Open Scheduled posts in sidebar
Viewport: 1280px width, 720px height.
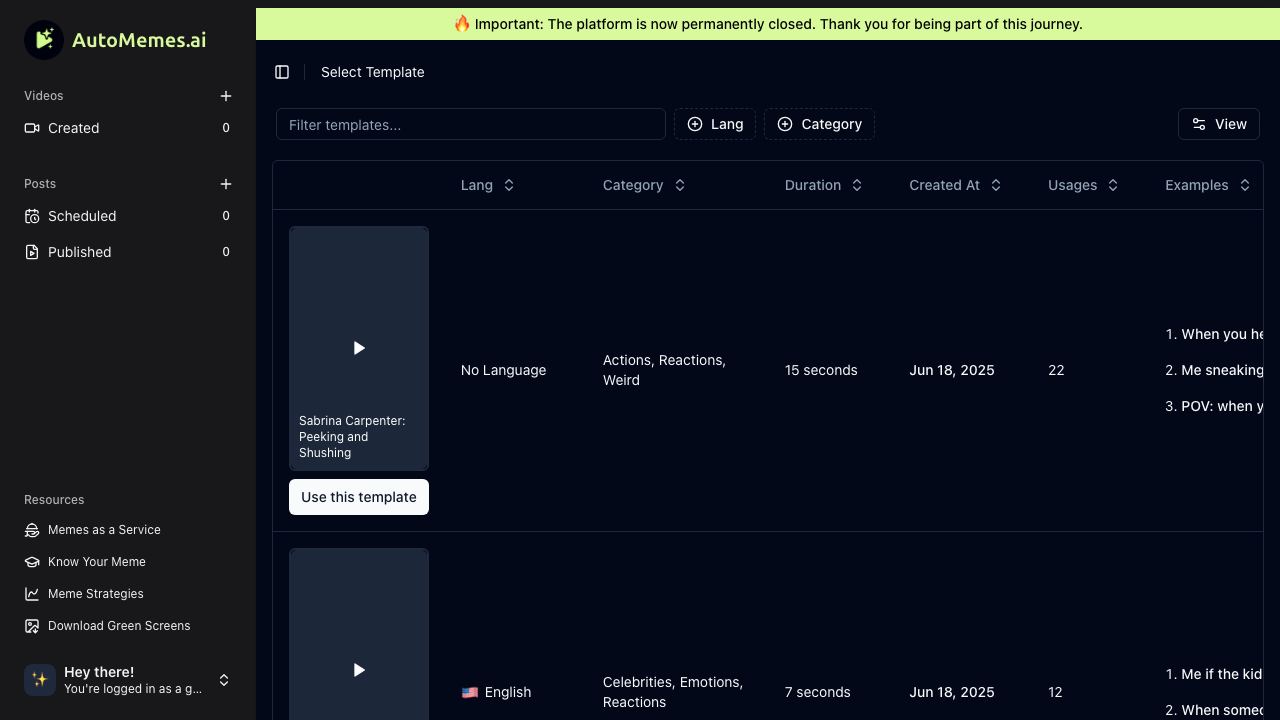(x=128, y=216)
